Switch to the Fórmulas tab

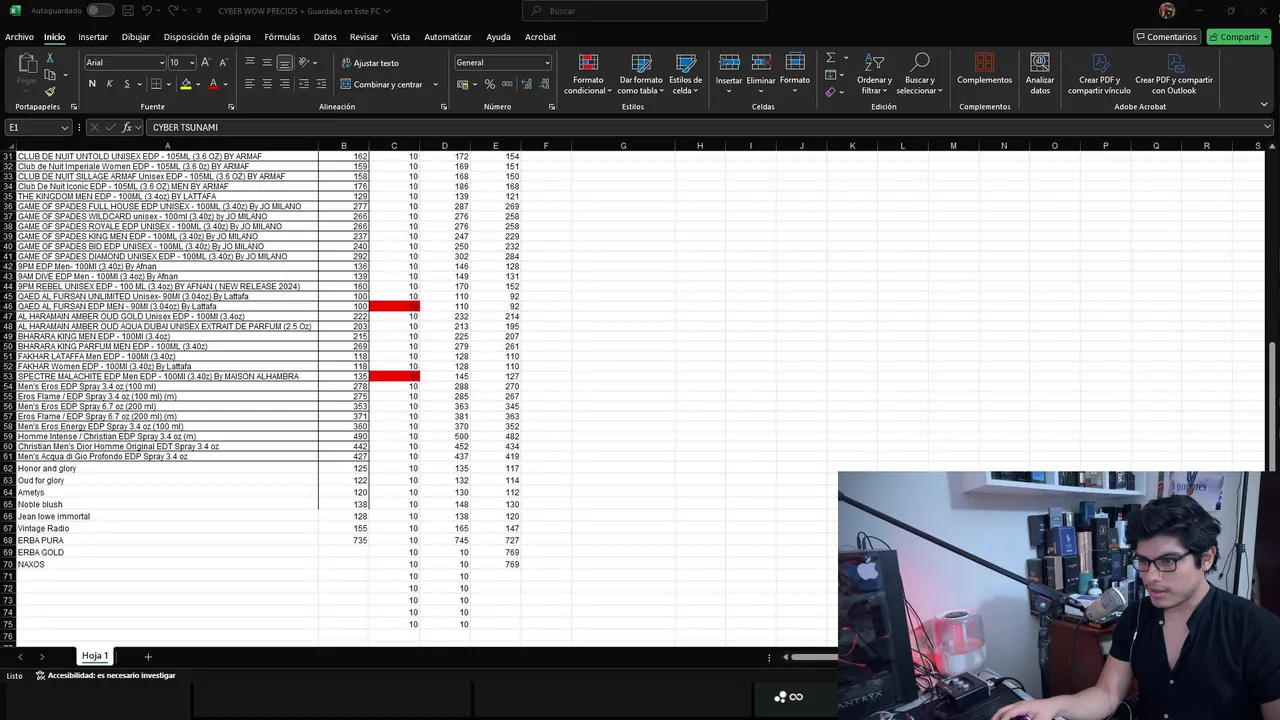pos(282,37)
